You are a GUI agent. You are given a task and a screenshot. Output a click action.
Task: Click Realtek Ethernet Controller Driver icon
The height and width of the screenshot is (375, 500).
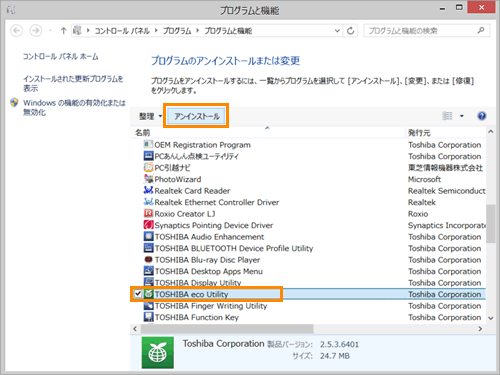(x=148, y=202)
